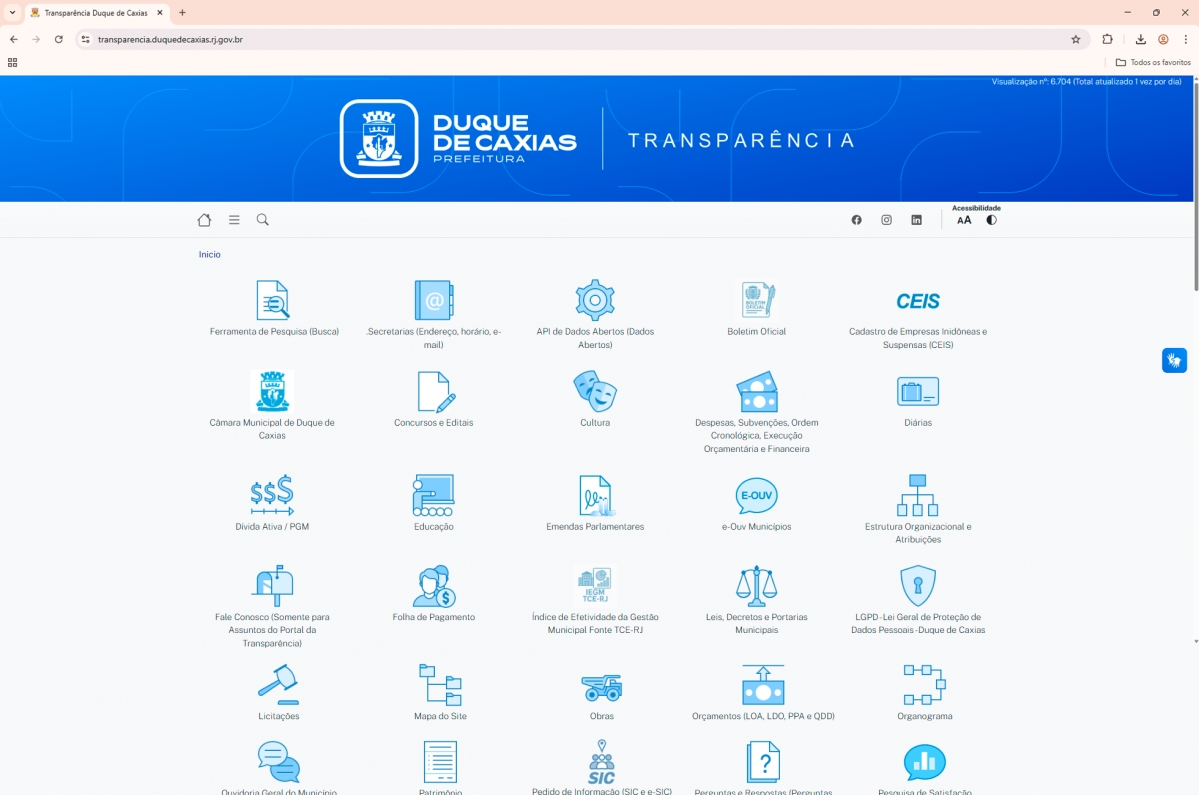Open the Ferramenta de Pesquisa search icon

click(x=273, y=300)
